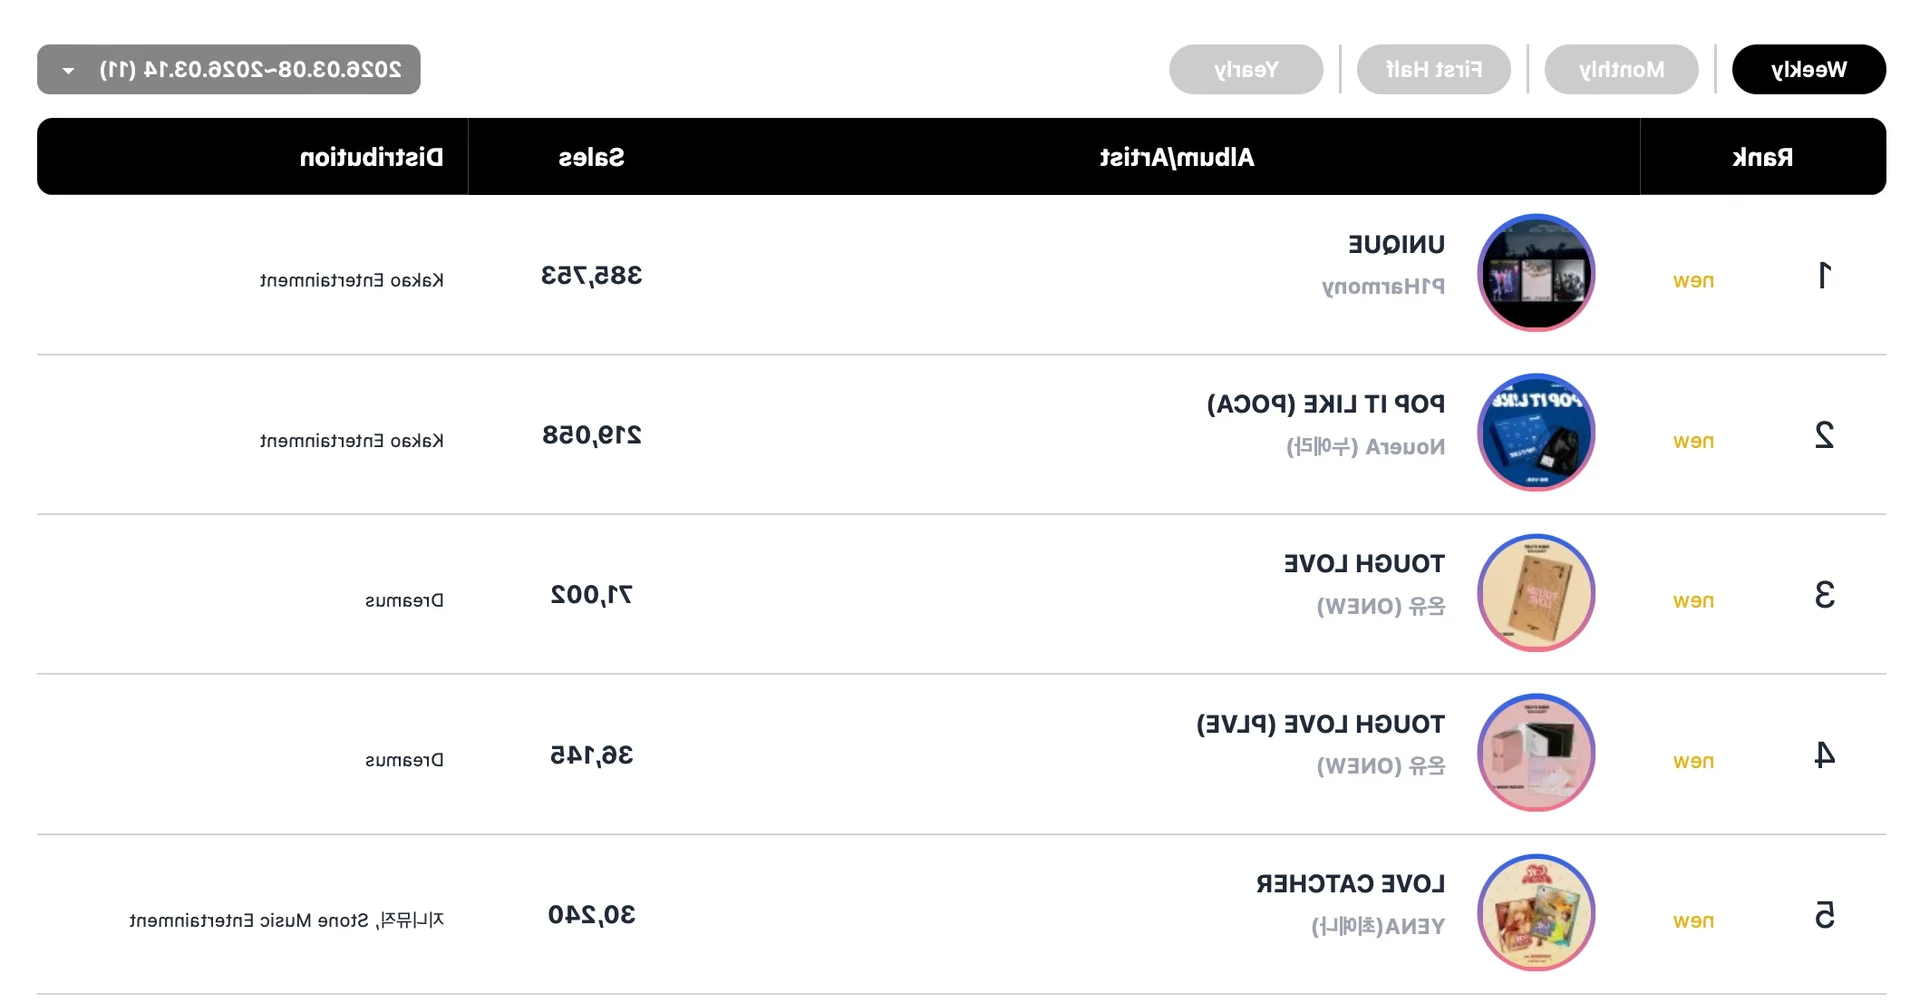The image size is (1920, 1003).
Task: Click the Sales column header
Action: 591,157
